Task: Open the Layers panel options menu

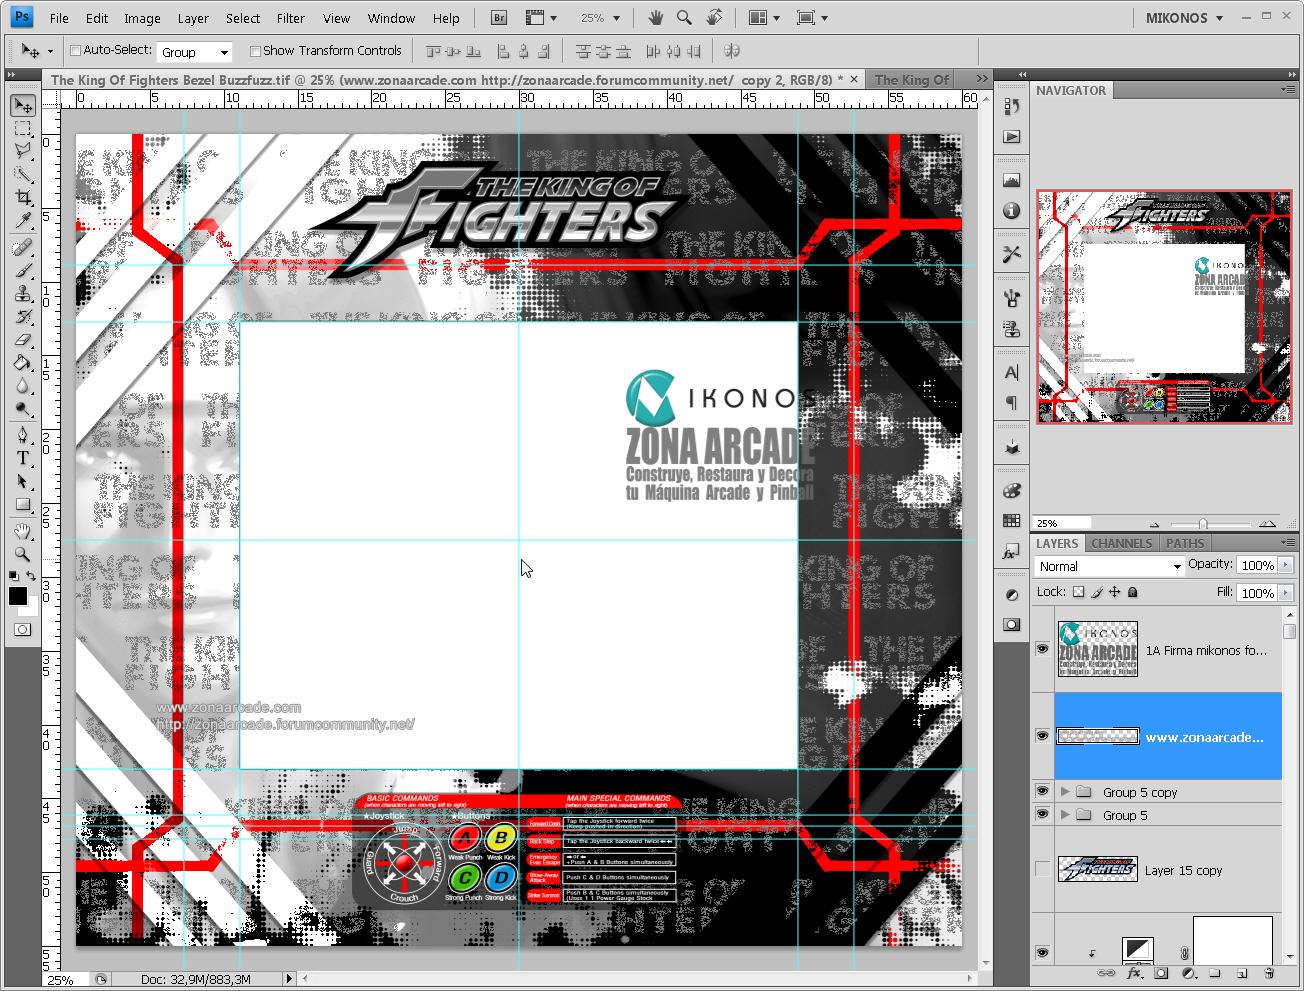Action: [x=1288, y=542]
